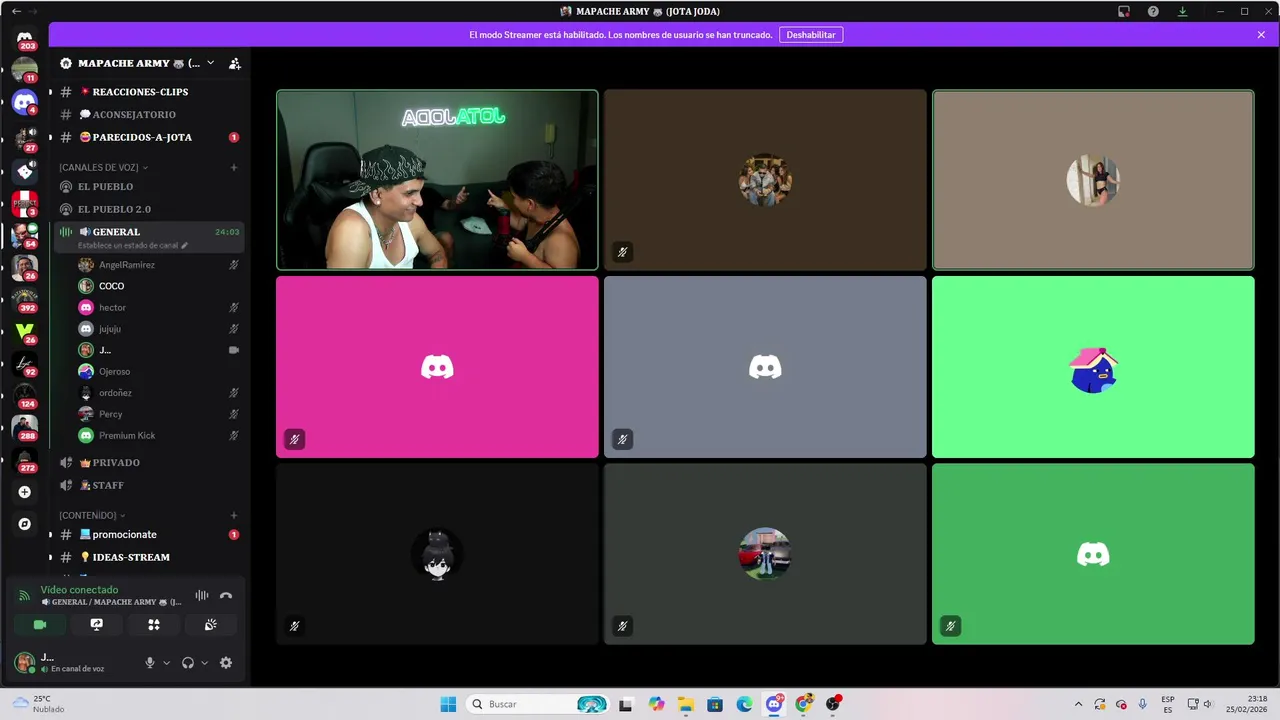
Task: Open Microsoft Edge from taskbar
Action: coord(744,704)
